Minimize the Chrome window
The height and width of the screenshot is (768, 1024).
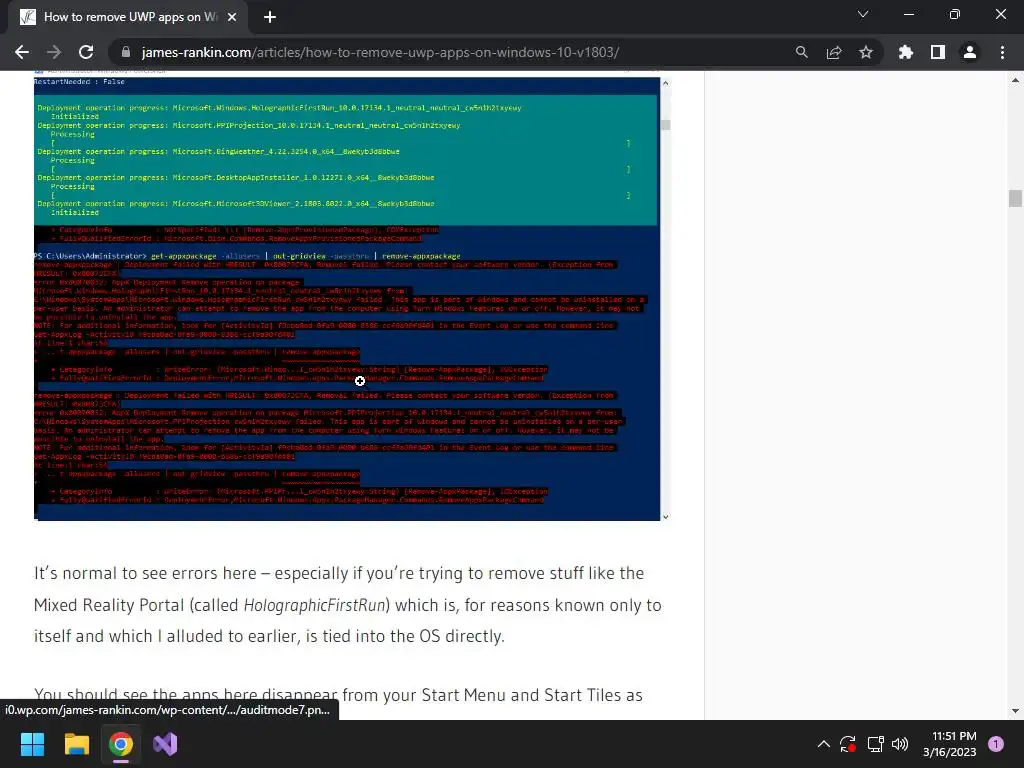[908, 14]
